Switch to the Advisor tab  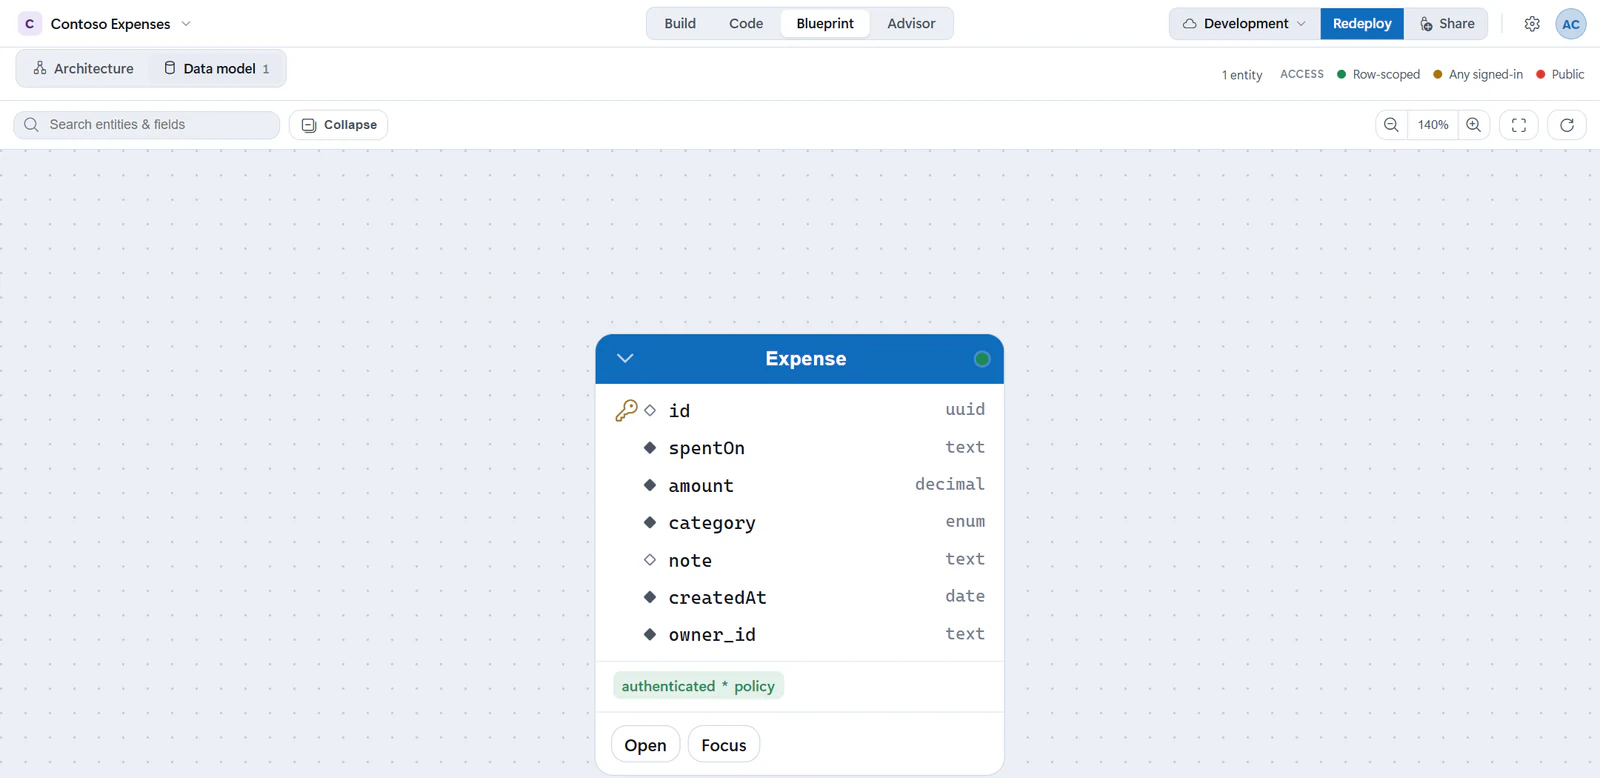click(911, 24)
